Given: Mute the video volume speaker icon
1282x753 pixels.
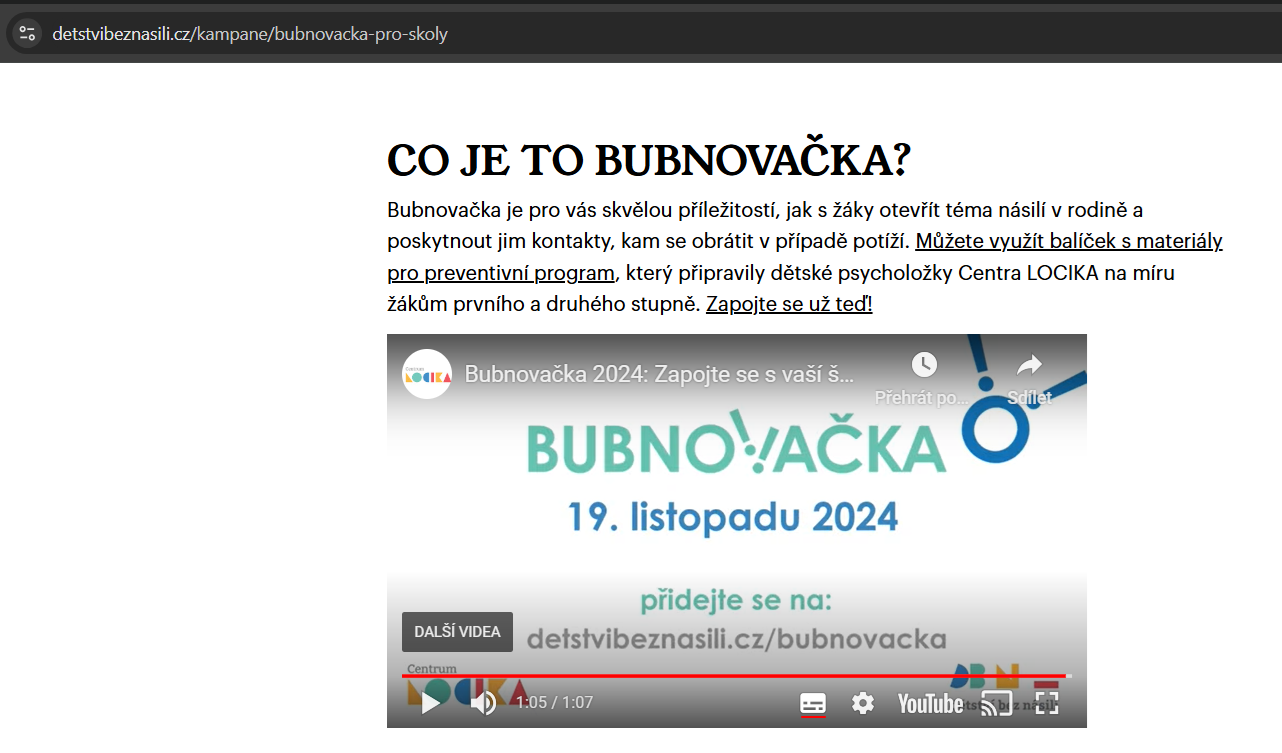Looking at the screenshot, I should (483, 703).
